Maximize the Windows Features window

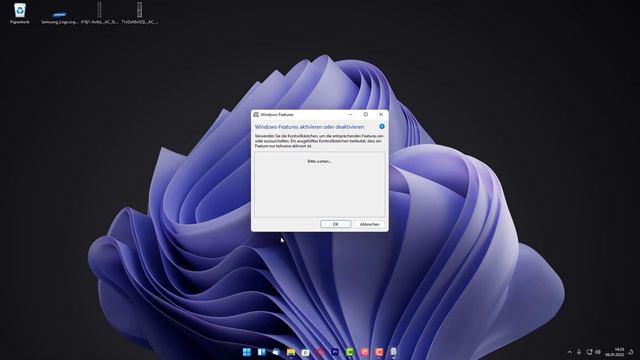click(366, 115)
